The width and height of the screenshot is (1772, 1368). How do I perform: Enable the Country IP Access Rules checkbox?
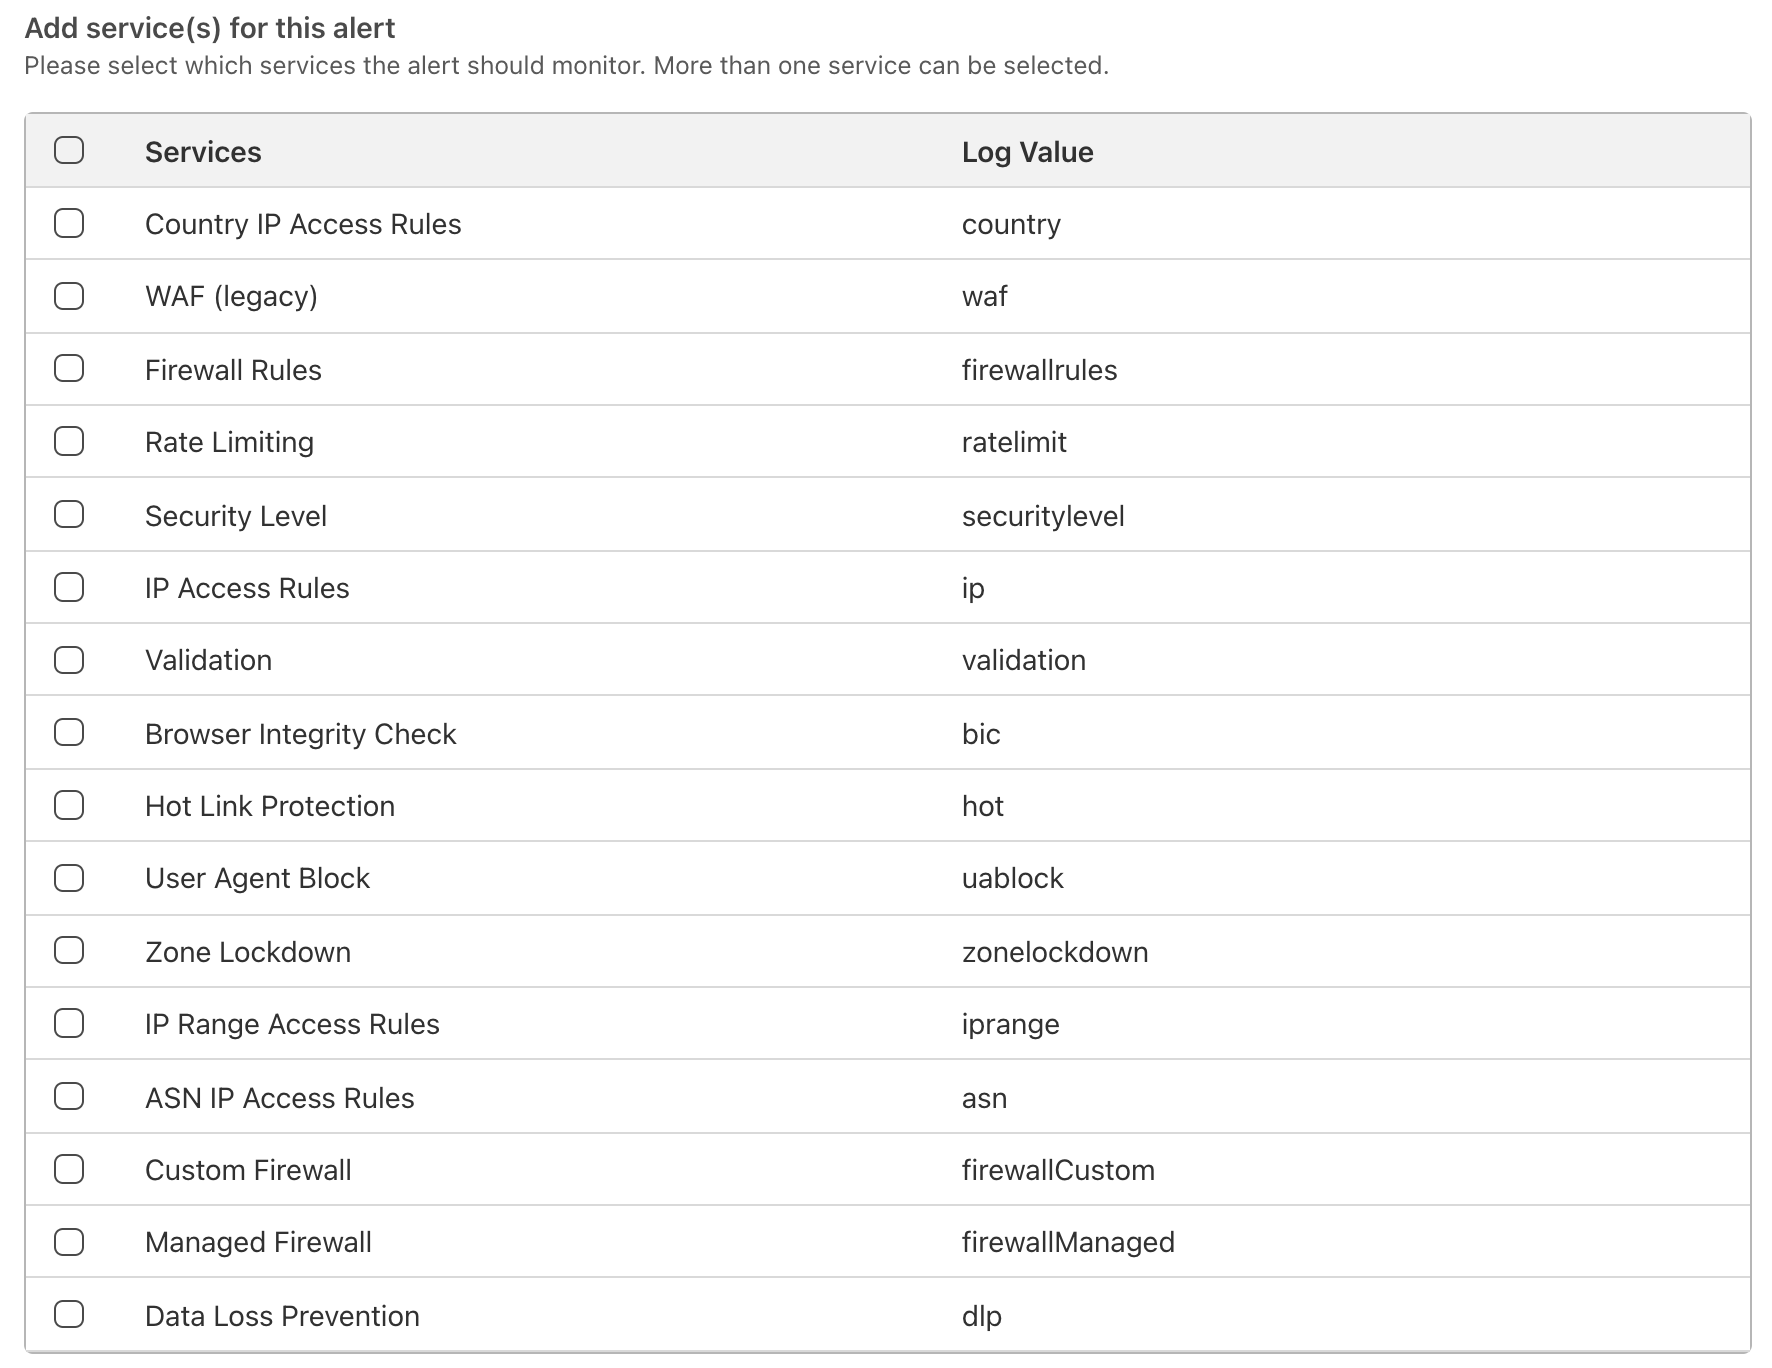(69, 223)
